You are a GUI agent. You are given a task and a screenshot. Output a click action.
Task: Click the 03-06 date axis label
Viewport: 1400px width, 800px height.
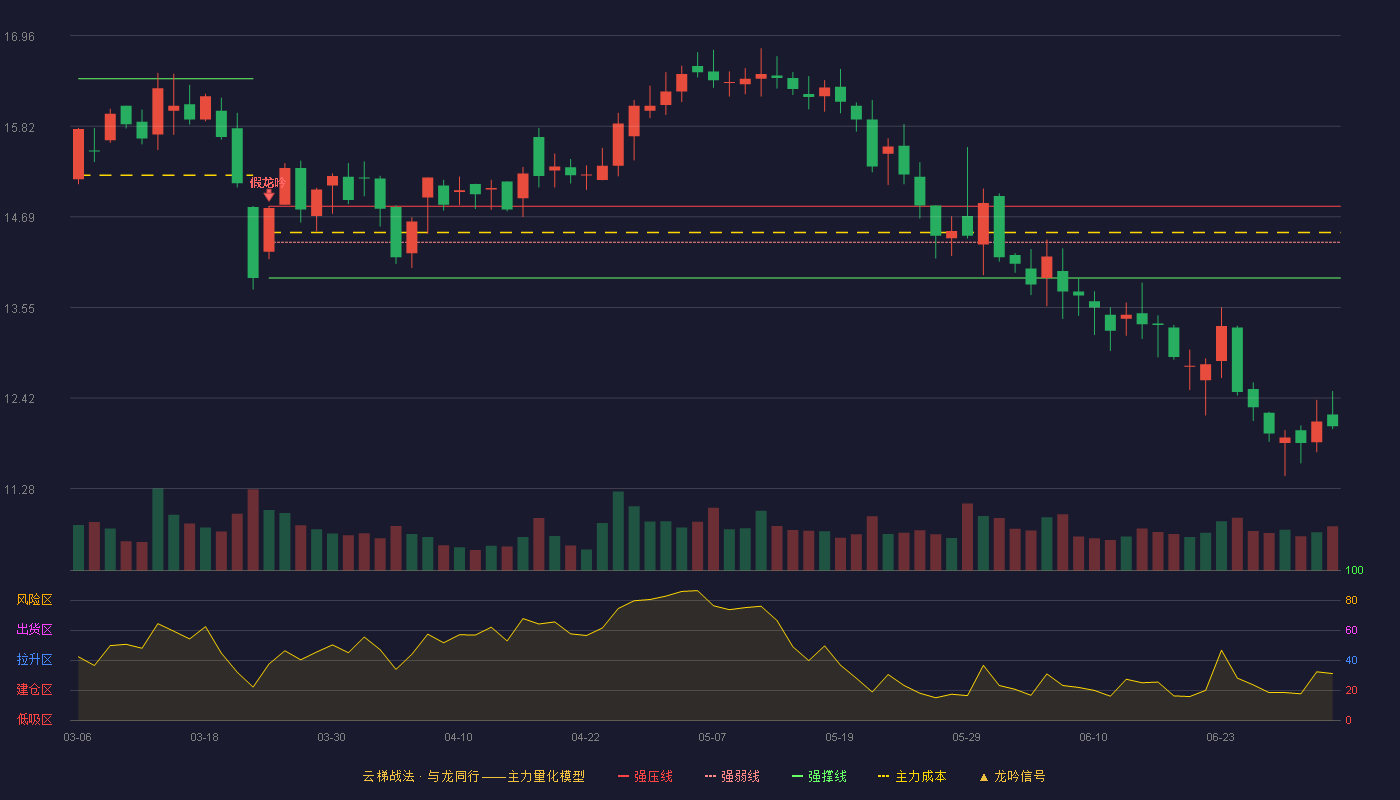point(77,737)
